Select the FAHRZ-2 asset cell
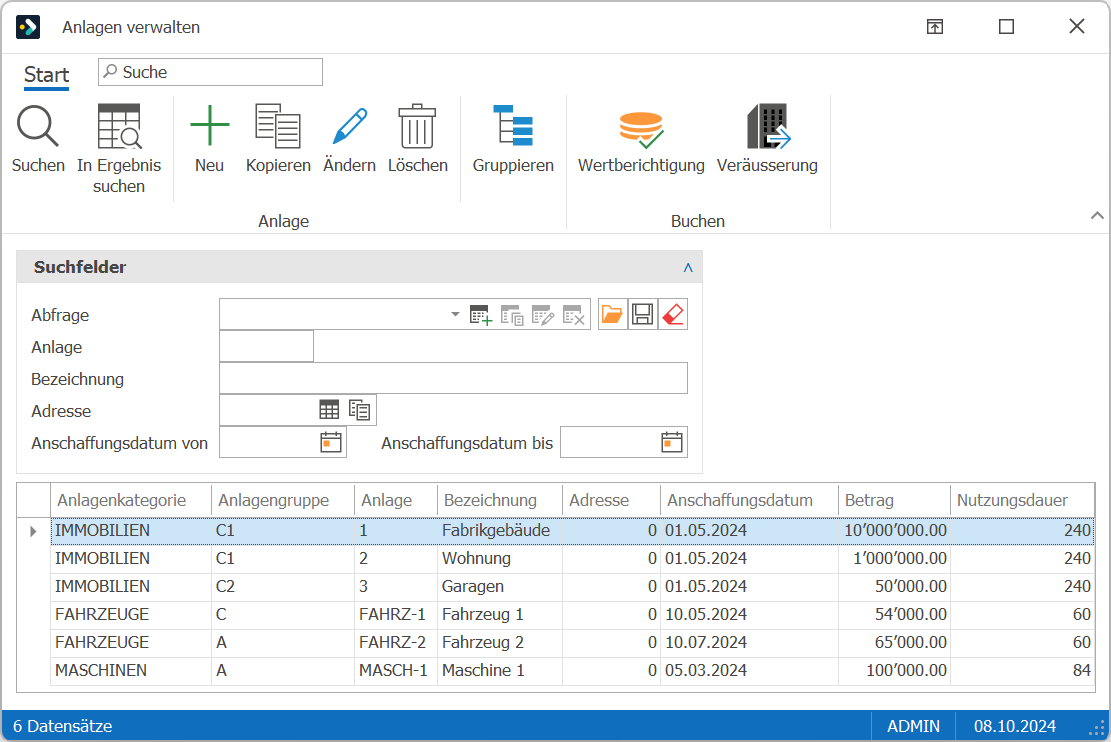Screen dimensions: 1111x742 tap(395, 643)
